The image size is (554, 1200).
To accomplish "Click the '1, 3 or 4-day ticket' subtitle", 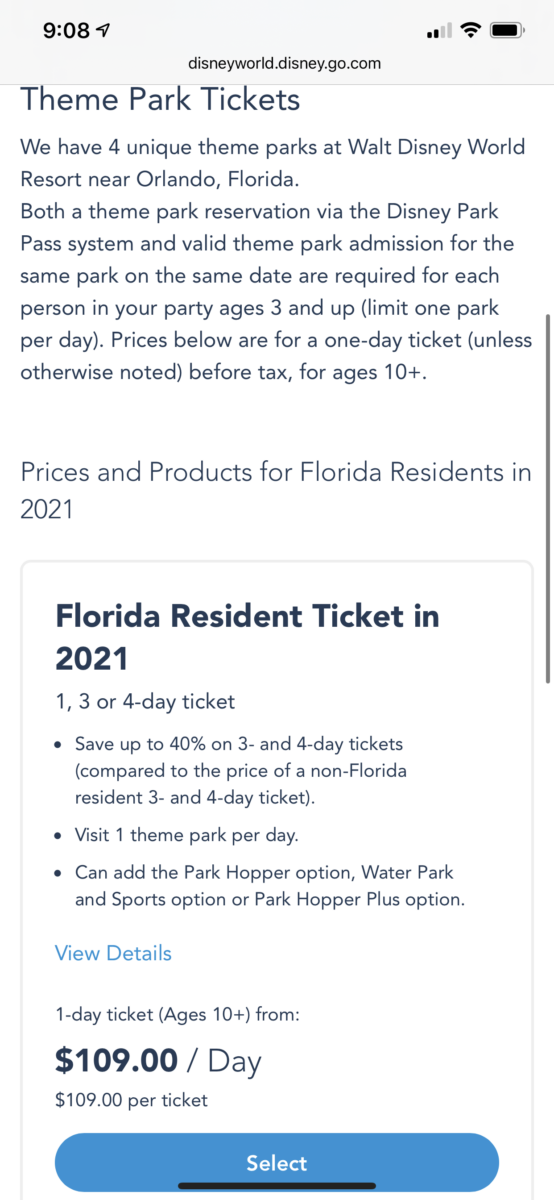I will tap(145, 701).
